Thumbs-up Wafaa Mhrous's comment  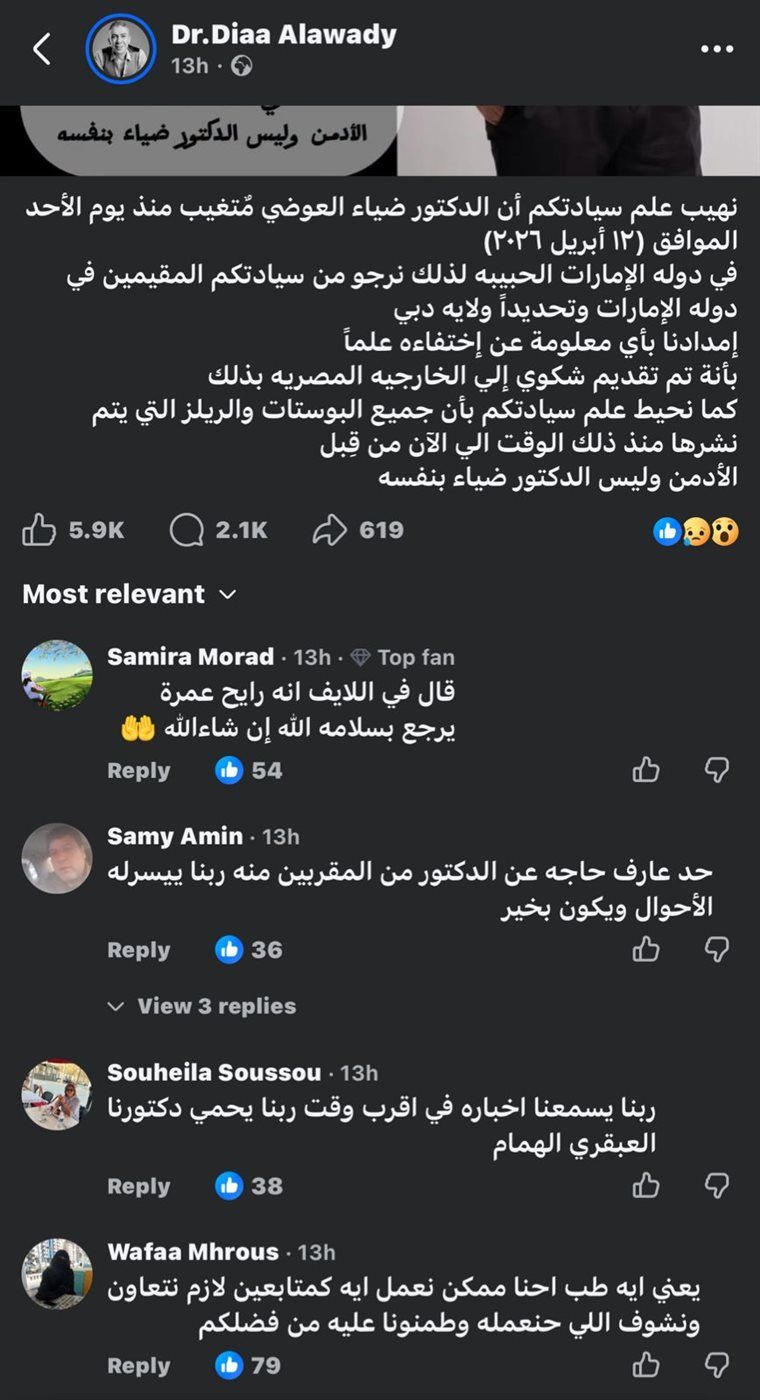coord(646,1365)
